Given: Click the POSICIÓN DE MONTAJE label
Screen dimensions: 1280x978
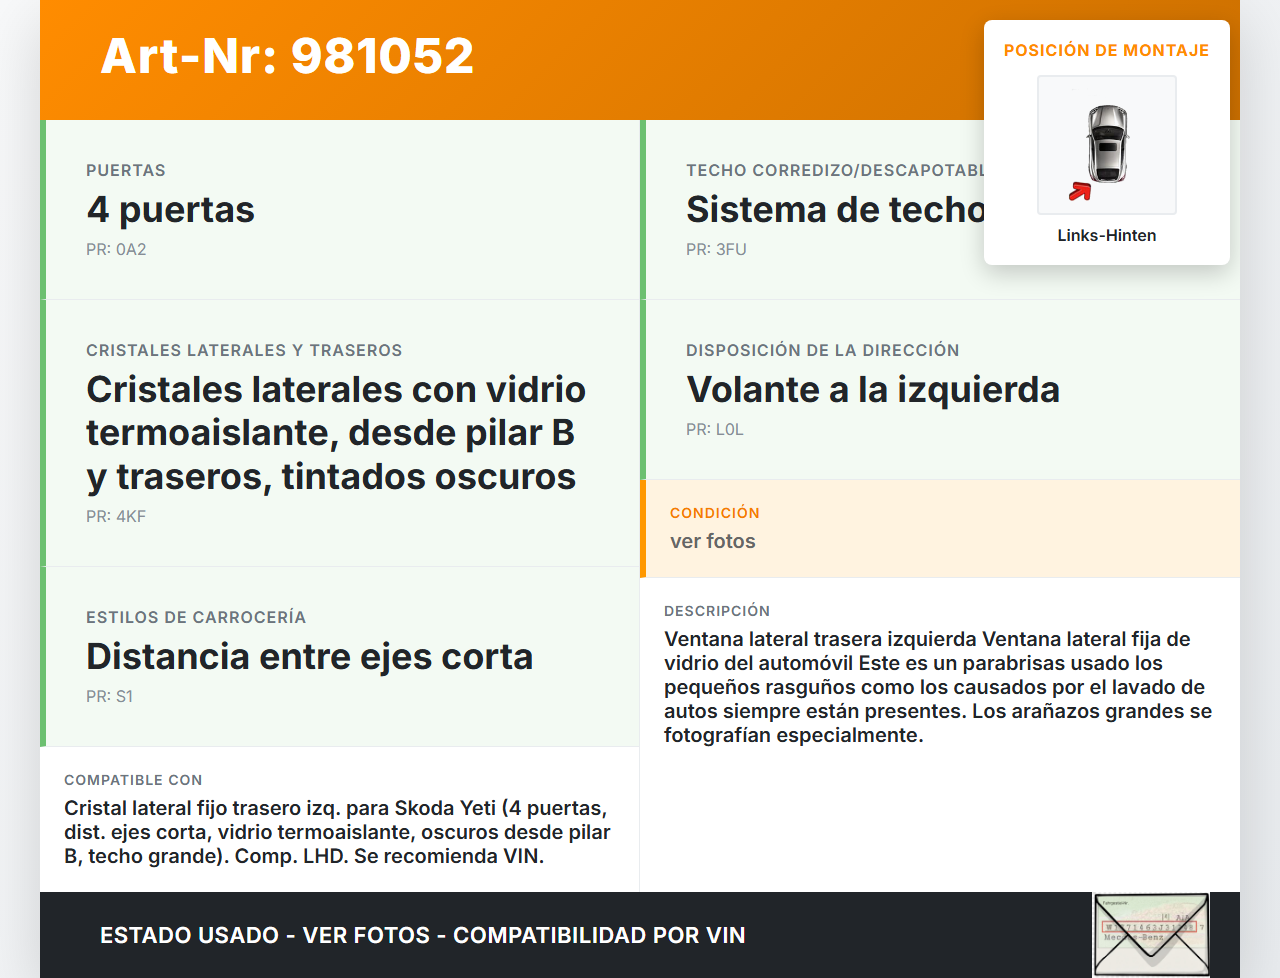Looking at the screenshot, I should [x=1107, y=50].
